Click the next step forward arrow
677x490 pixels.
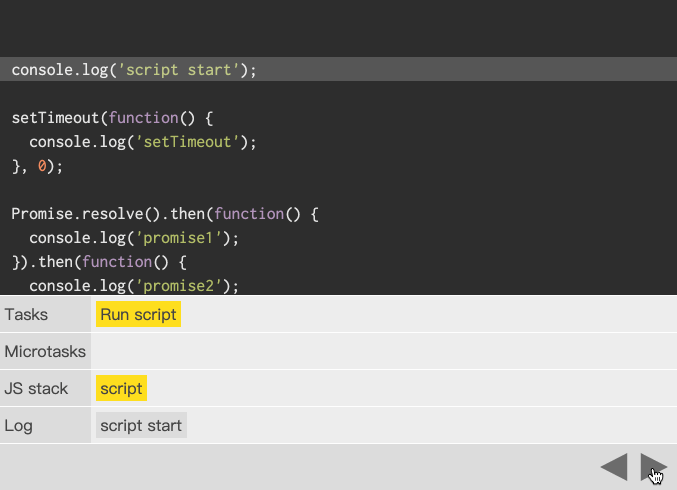[653, 467]
